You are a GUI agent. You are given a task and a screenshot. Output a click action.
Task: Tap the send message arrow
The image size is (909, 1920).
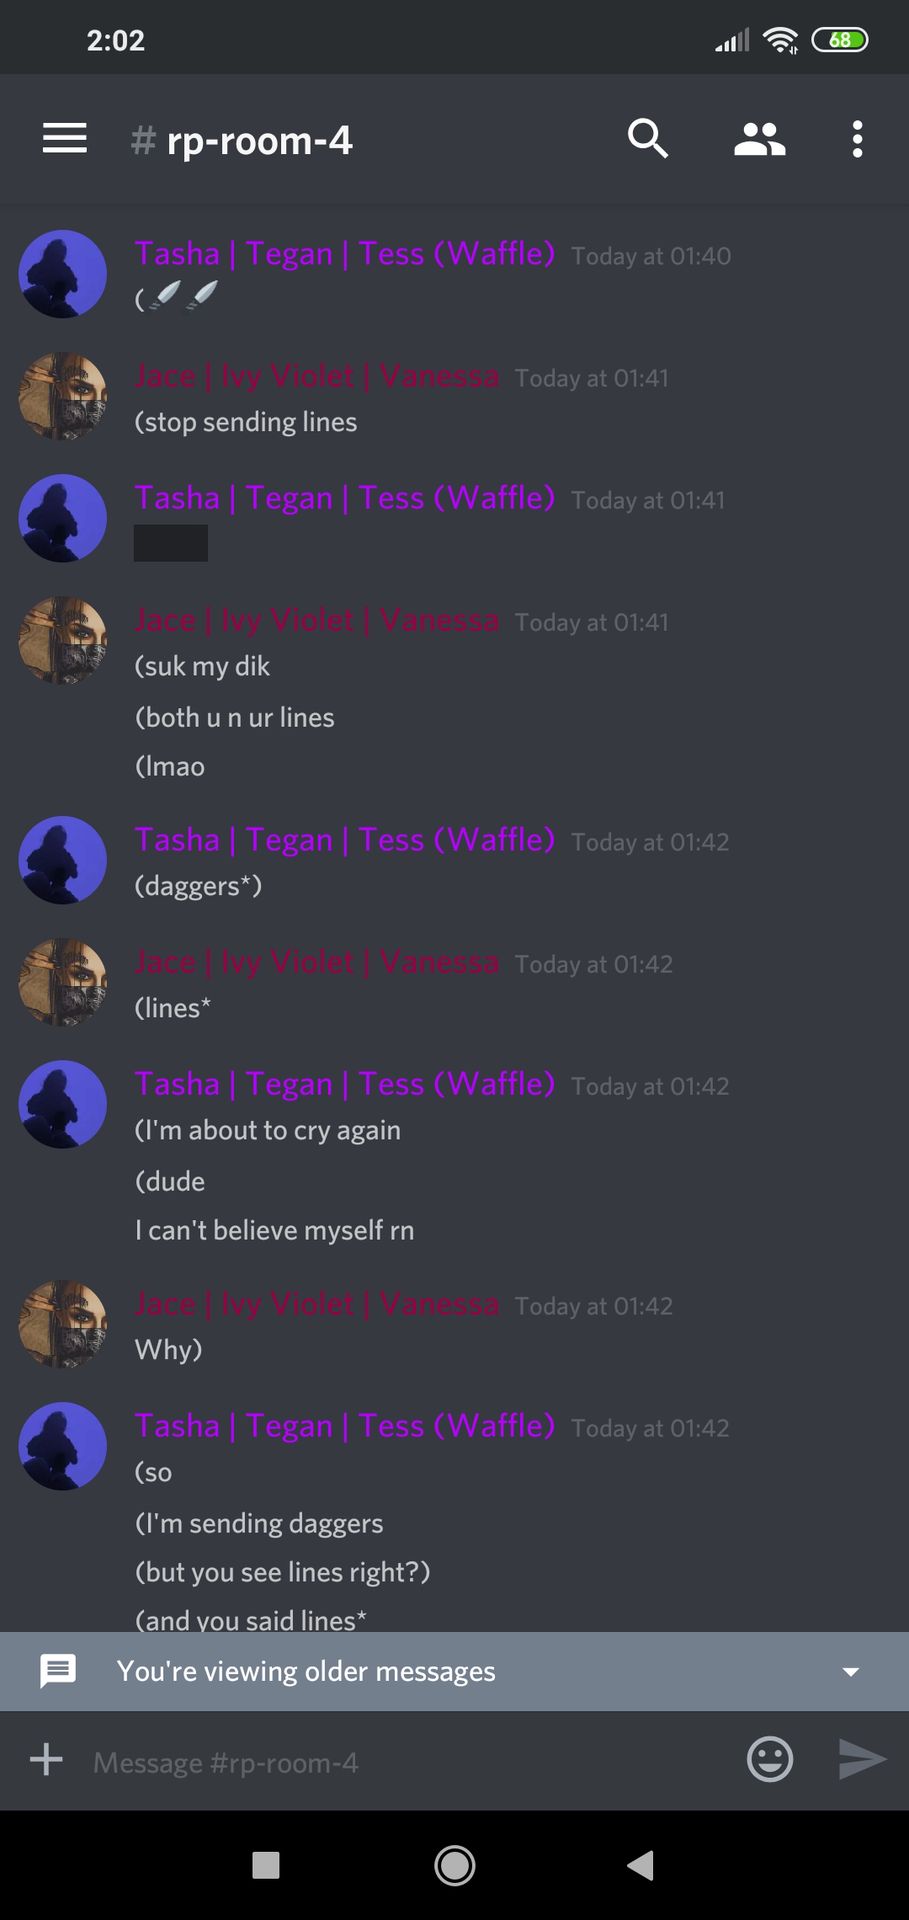point(862,1759)
